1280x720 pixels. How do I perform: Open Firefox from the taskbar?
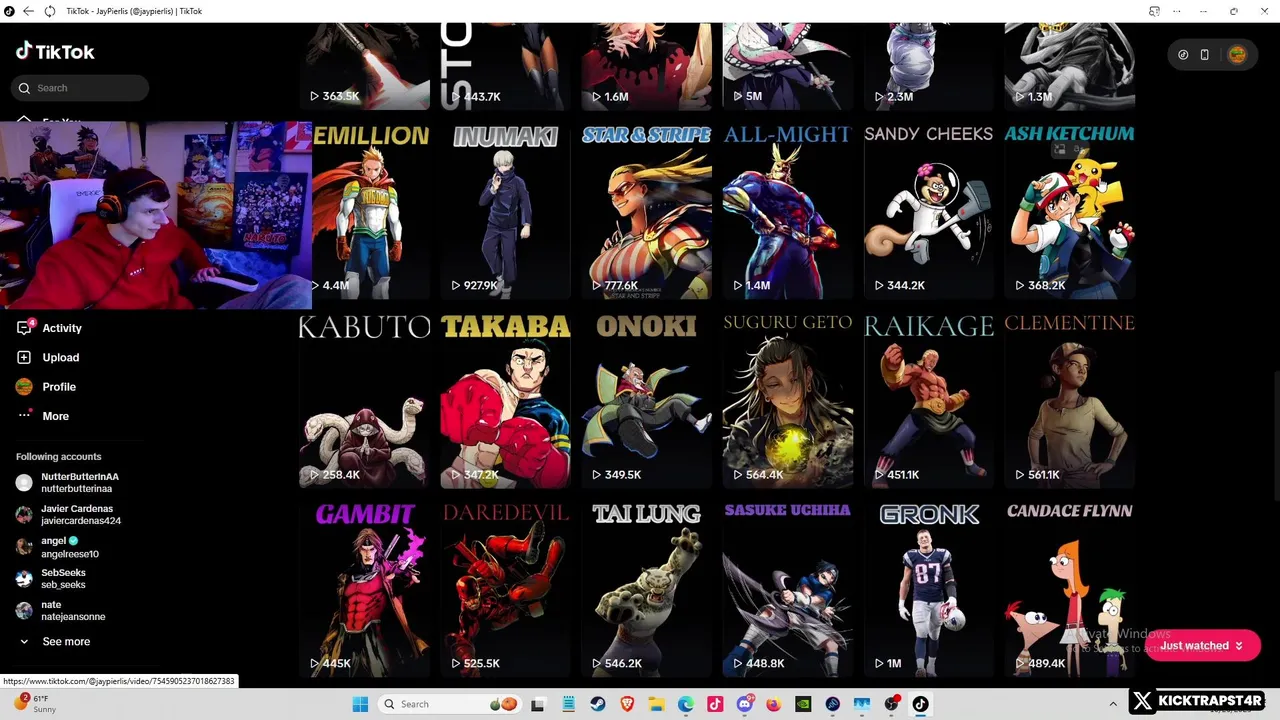[x=774, y=704]
